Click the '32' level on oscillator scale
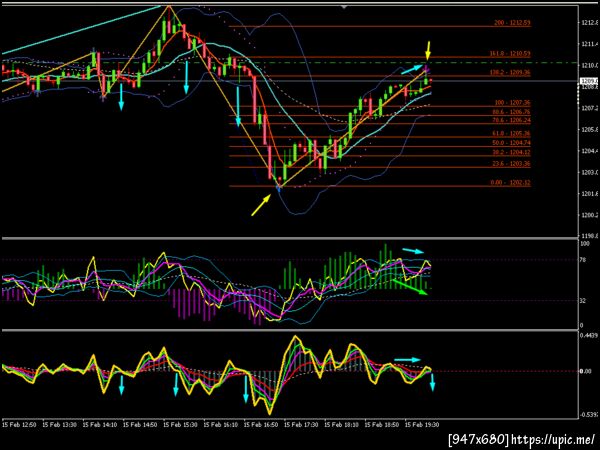The height and width of the screenshot is (450, 600). point(584,301)
